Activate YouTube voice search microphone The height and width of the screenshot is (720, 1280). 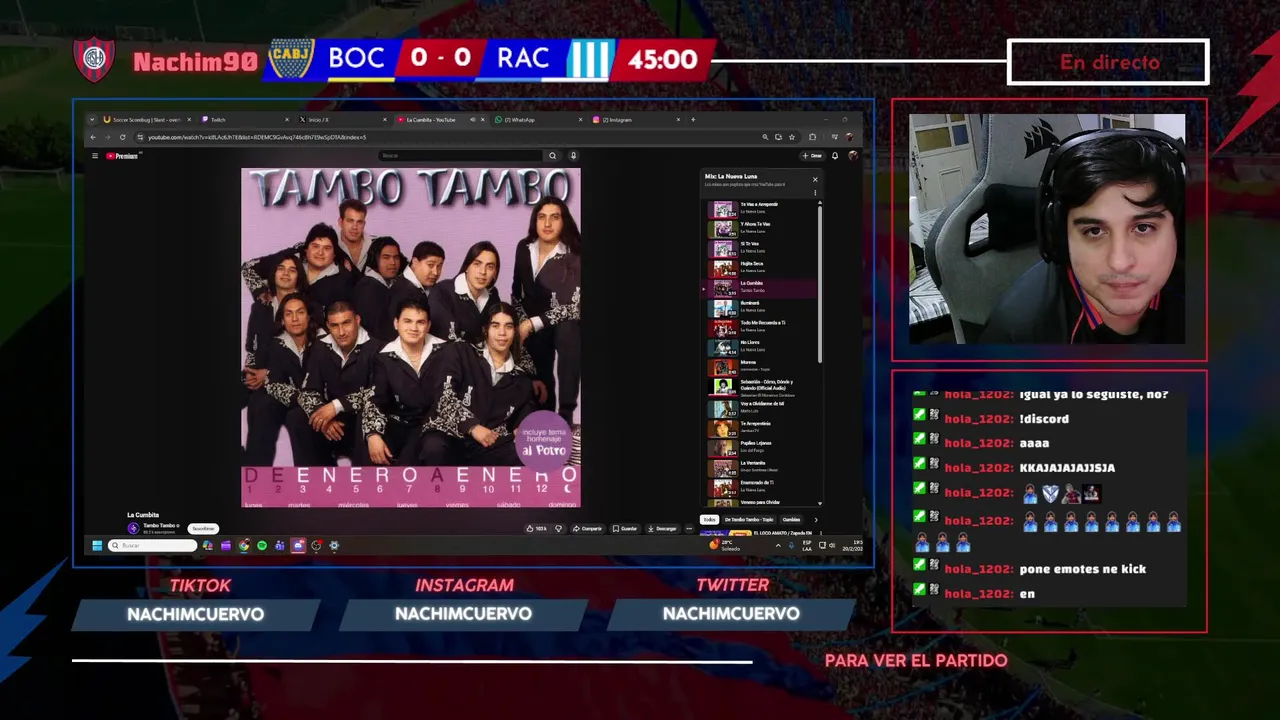click(x=573, y=156)
